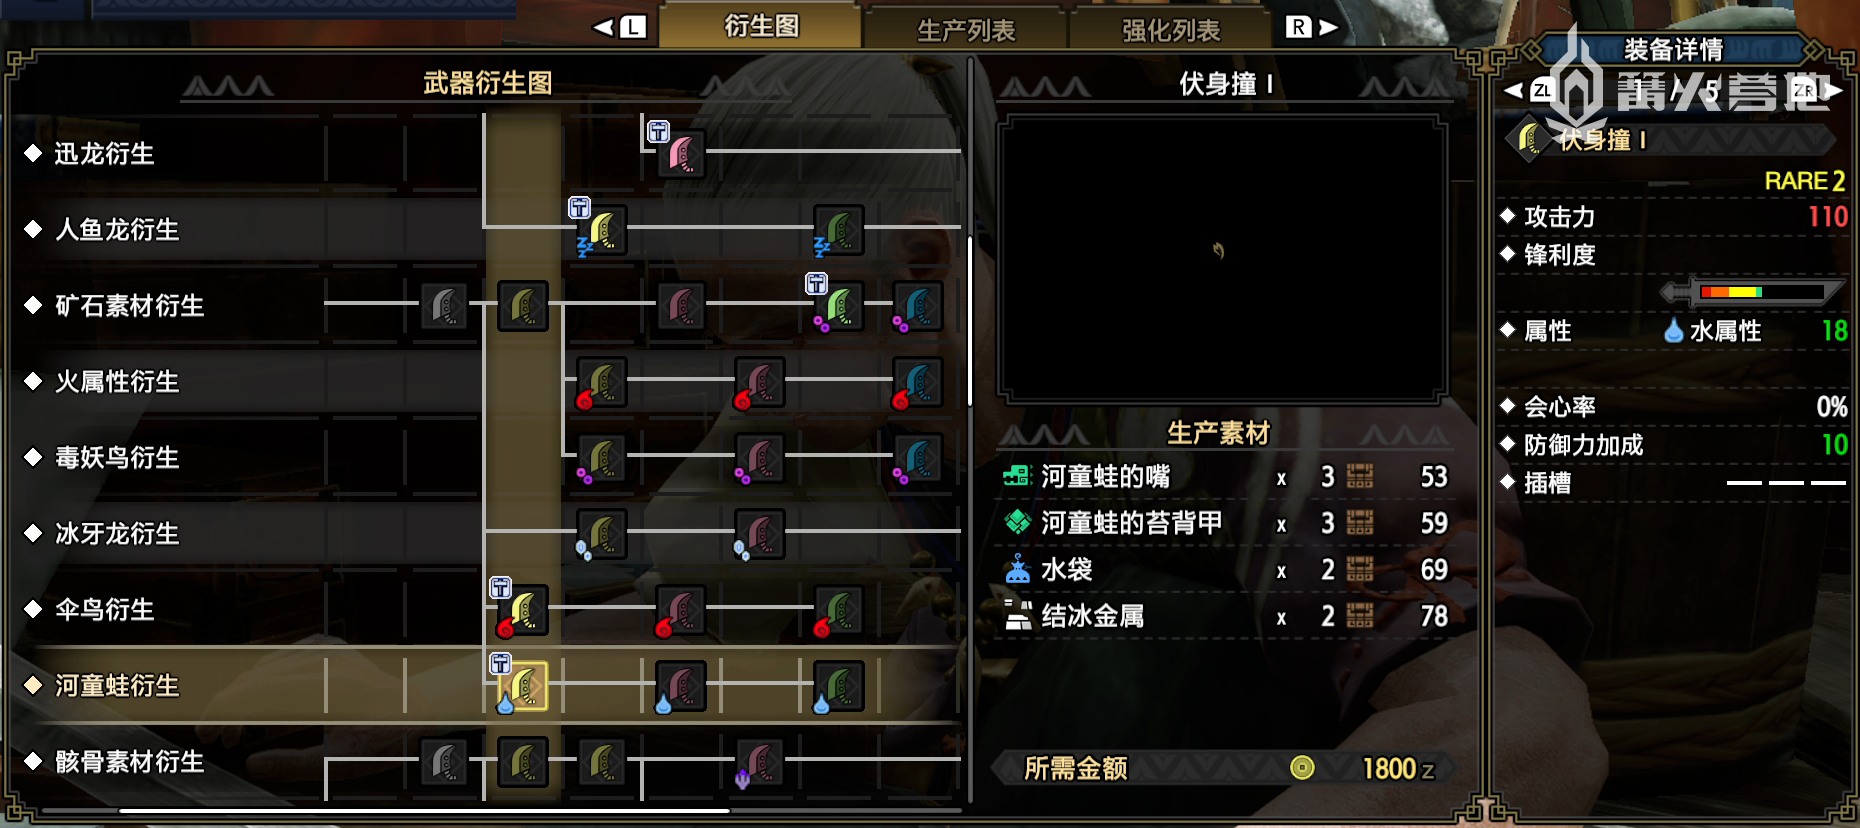This screenshot has height=828, width=1860.
Task: Click the R right-arrow tab switcher
Action: (x=1311, y=27)
